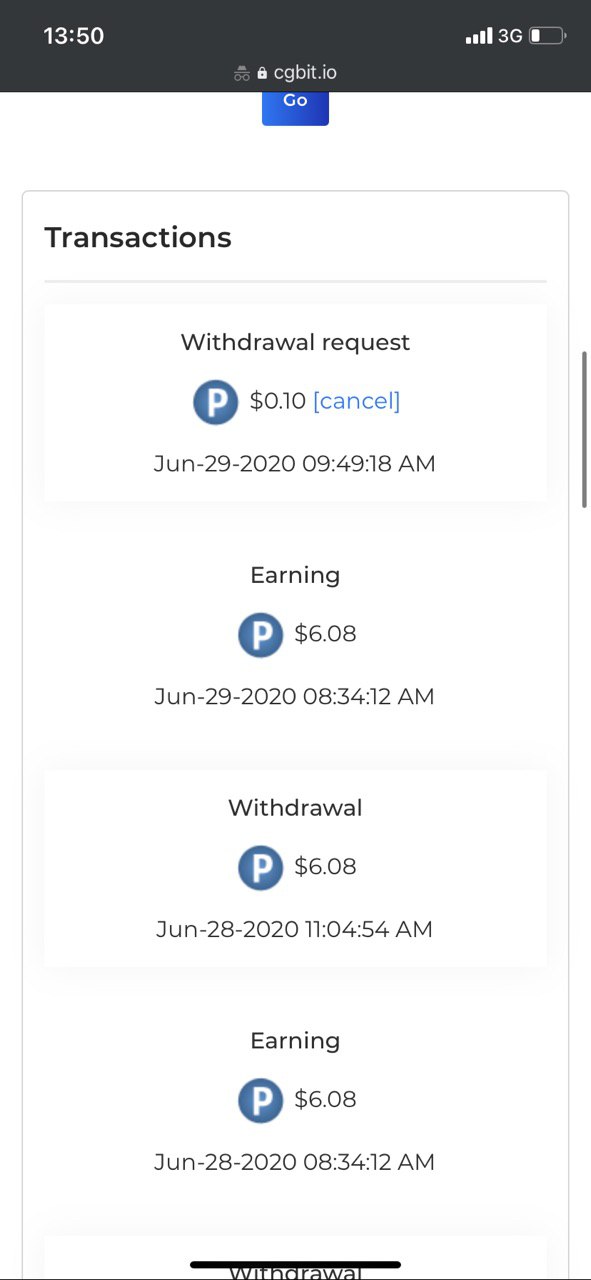The height and width of the screenshot is (1280, 591).
Task: Tap the 13:50 clock in status bar
Action: point(74,36)
